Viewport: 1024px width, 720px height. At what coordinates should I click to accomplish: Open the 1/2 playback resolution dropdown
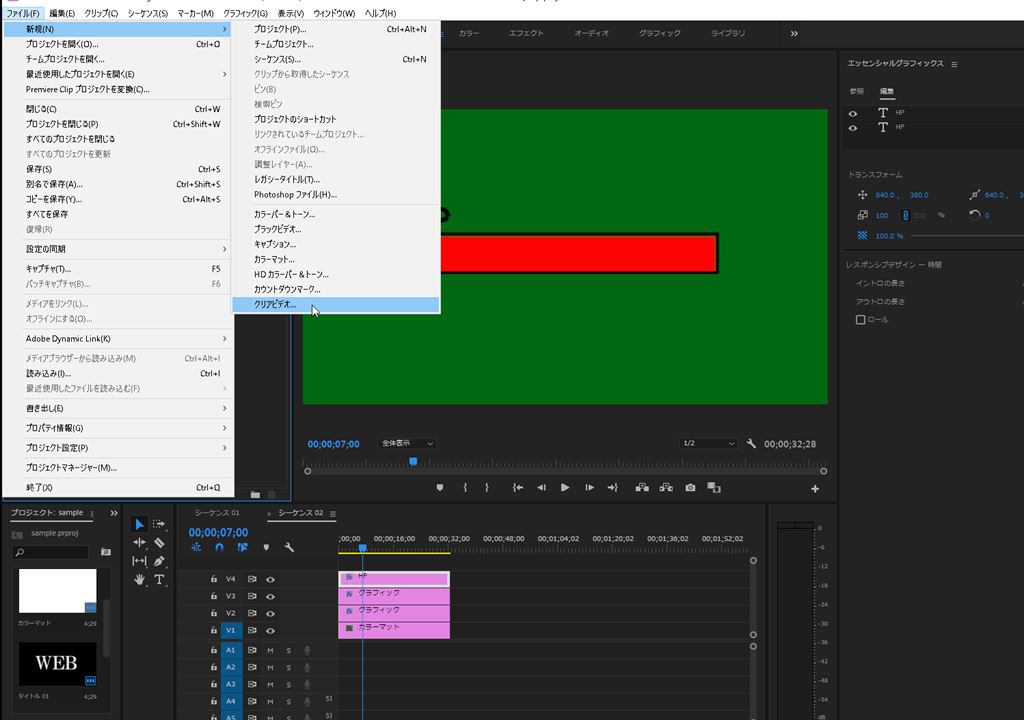pyautogui.click(x=707, y=443)
